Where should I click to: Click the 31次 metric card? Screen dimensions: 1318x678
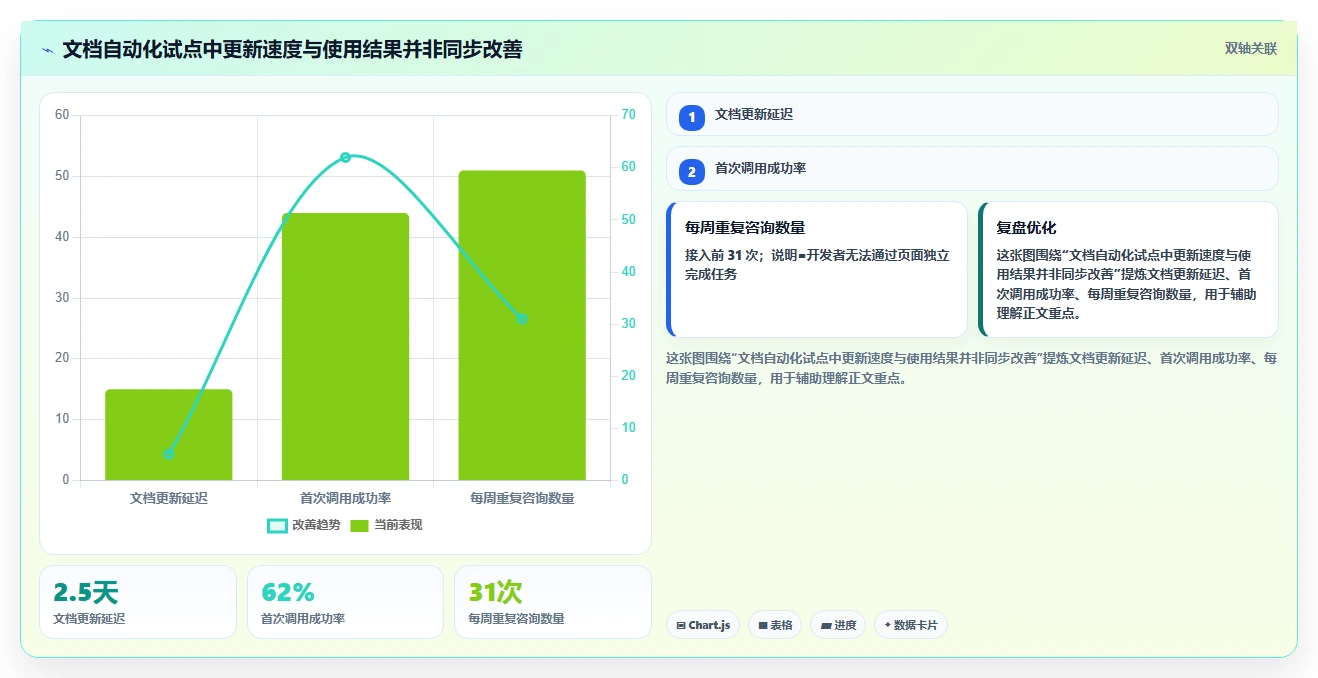point(553,602)
